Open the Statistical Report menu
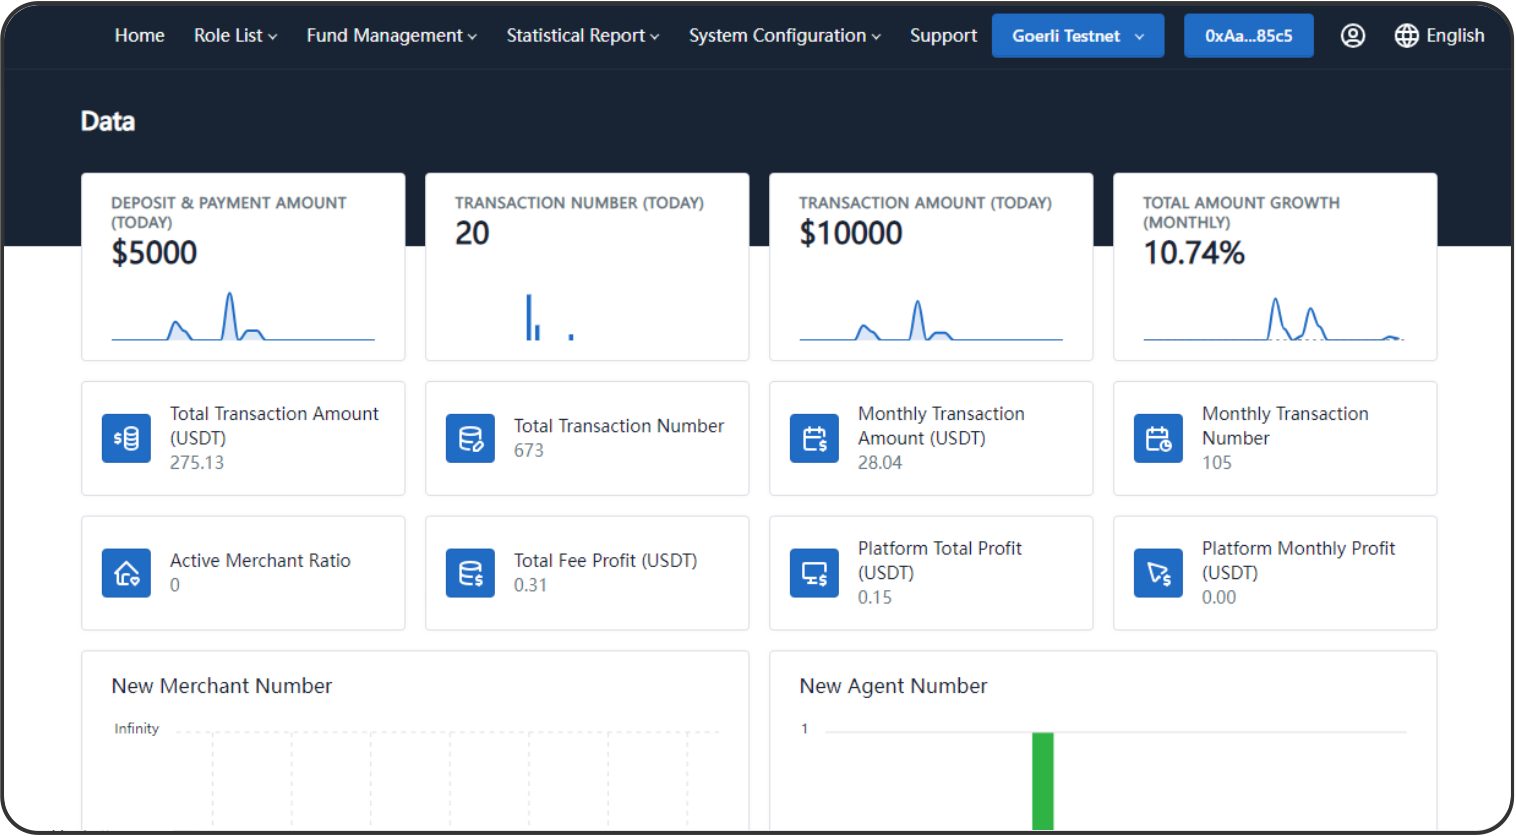The height and width of the screenshot is (836, 1516). tap(582, 36)
